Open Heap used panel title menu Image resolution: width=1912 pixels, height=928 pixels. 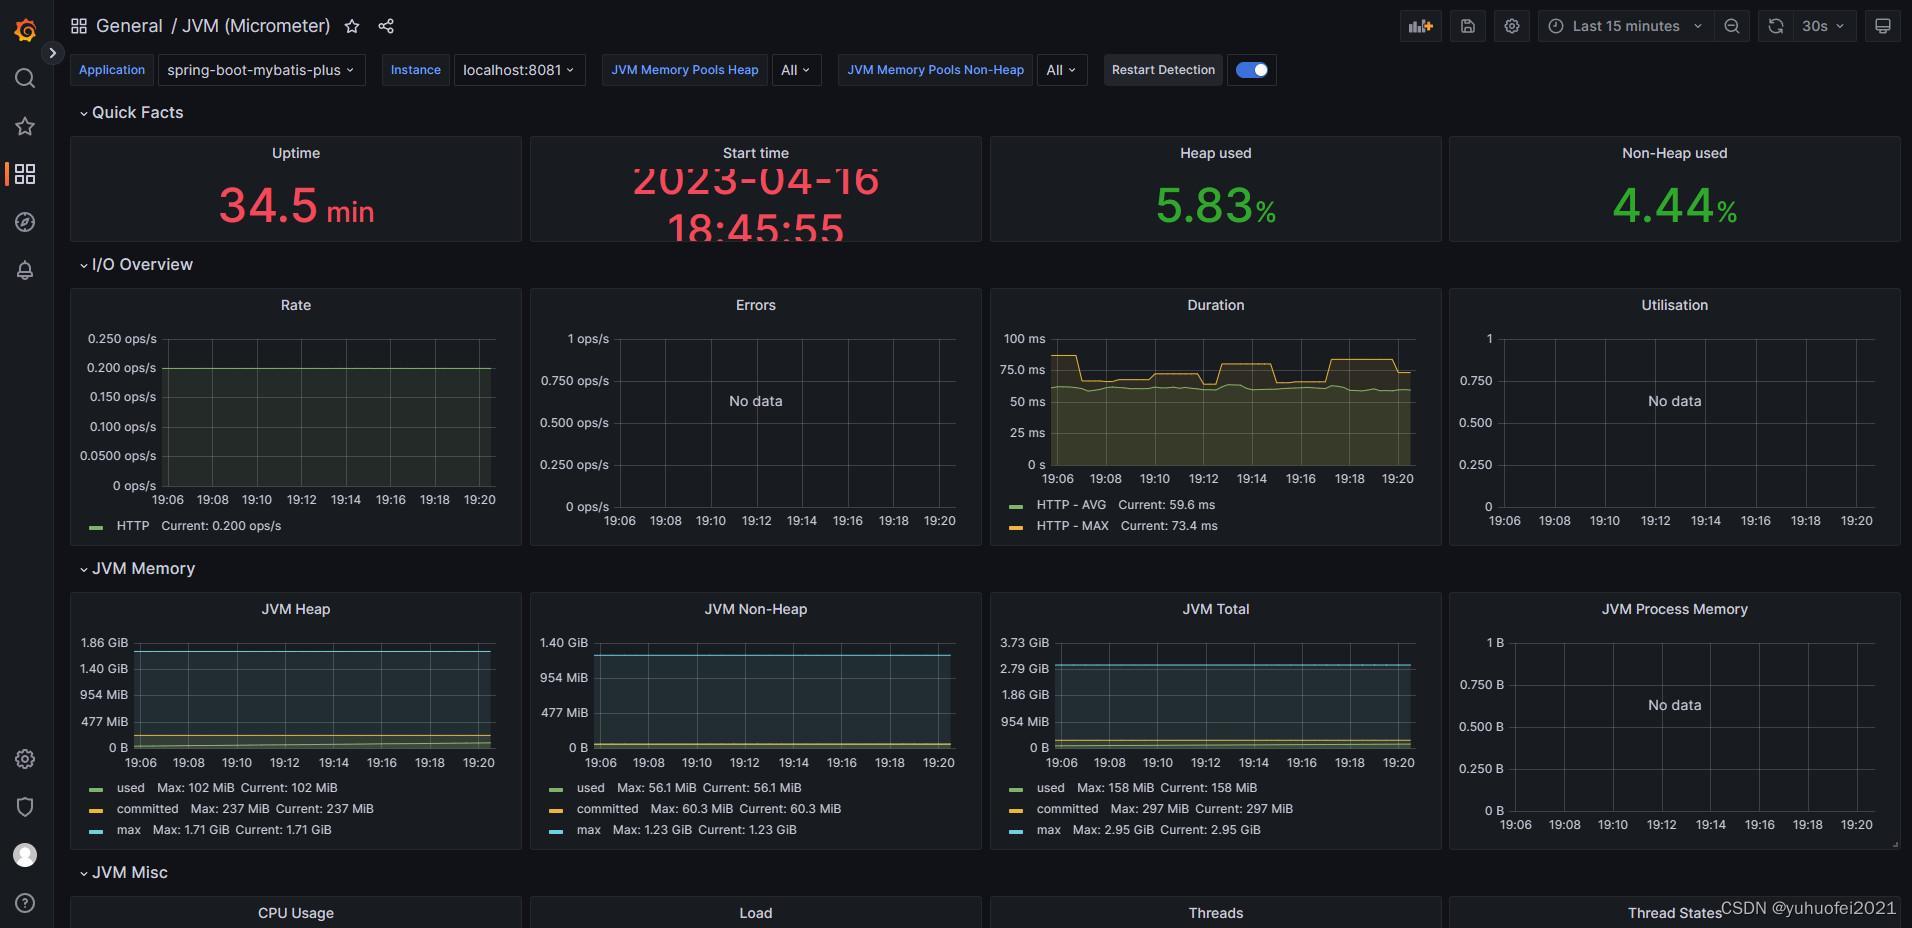[1215, 153]
